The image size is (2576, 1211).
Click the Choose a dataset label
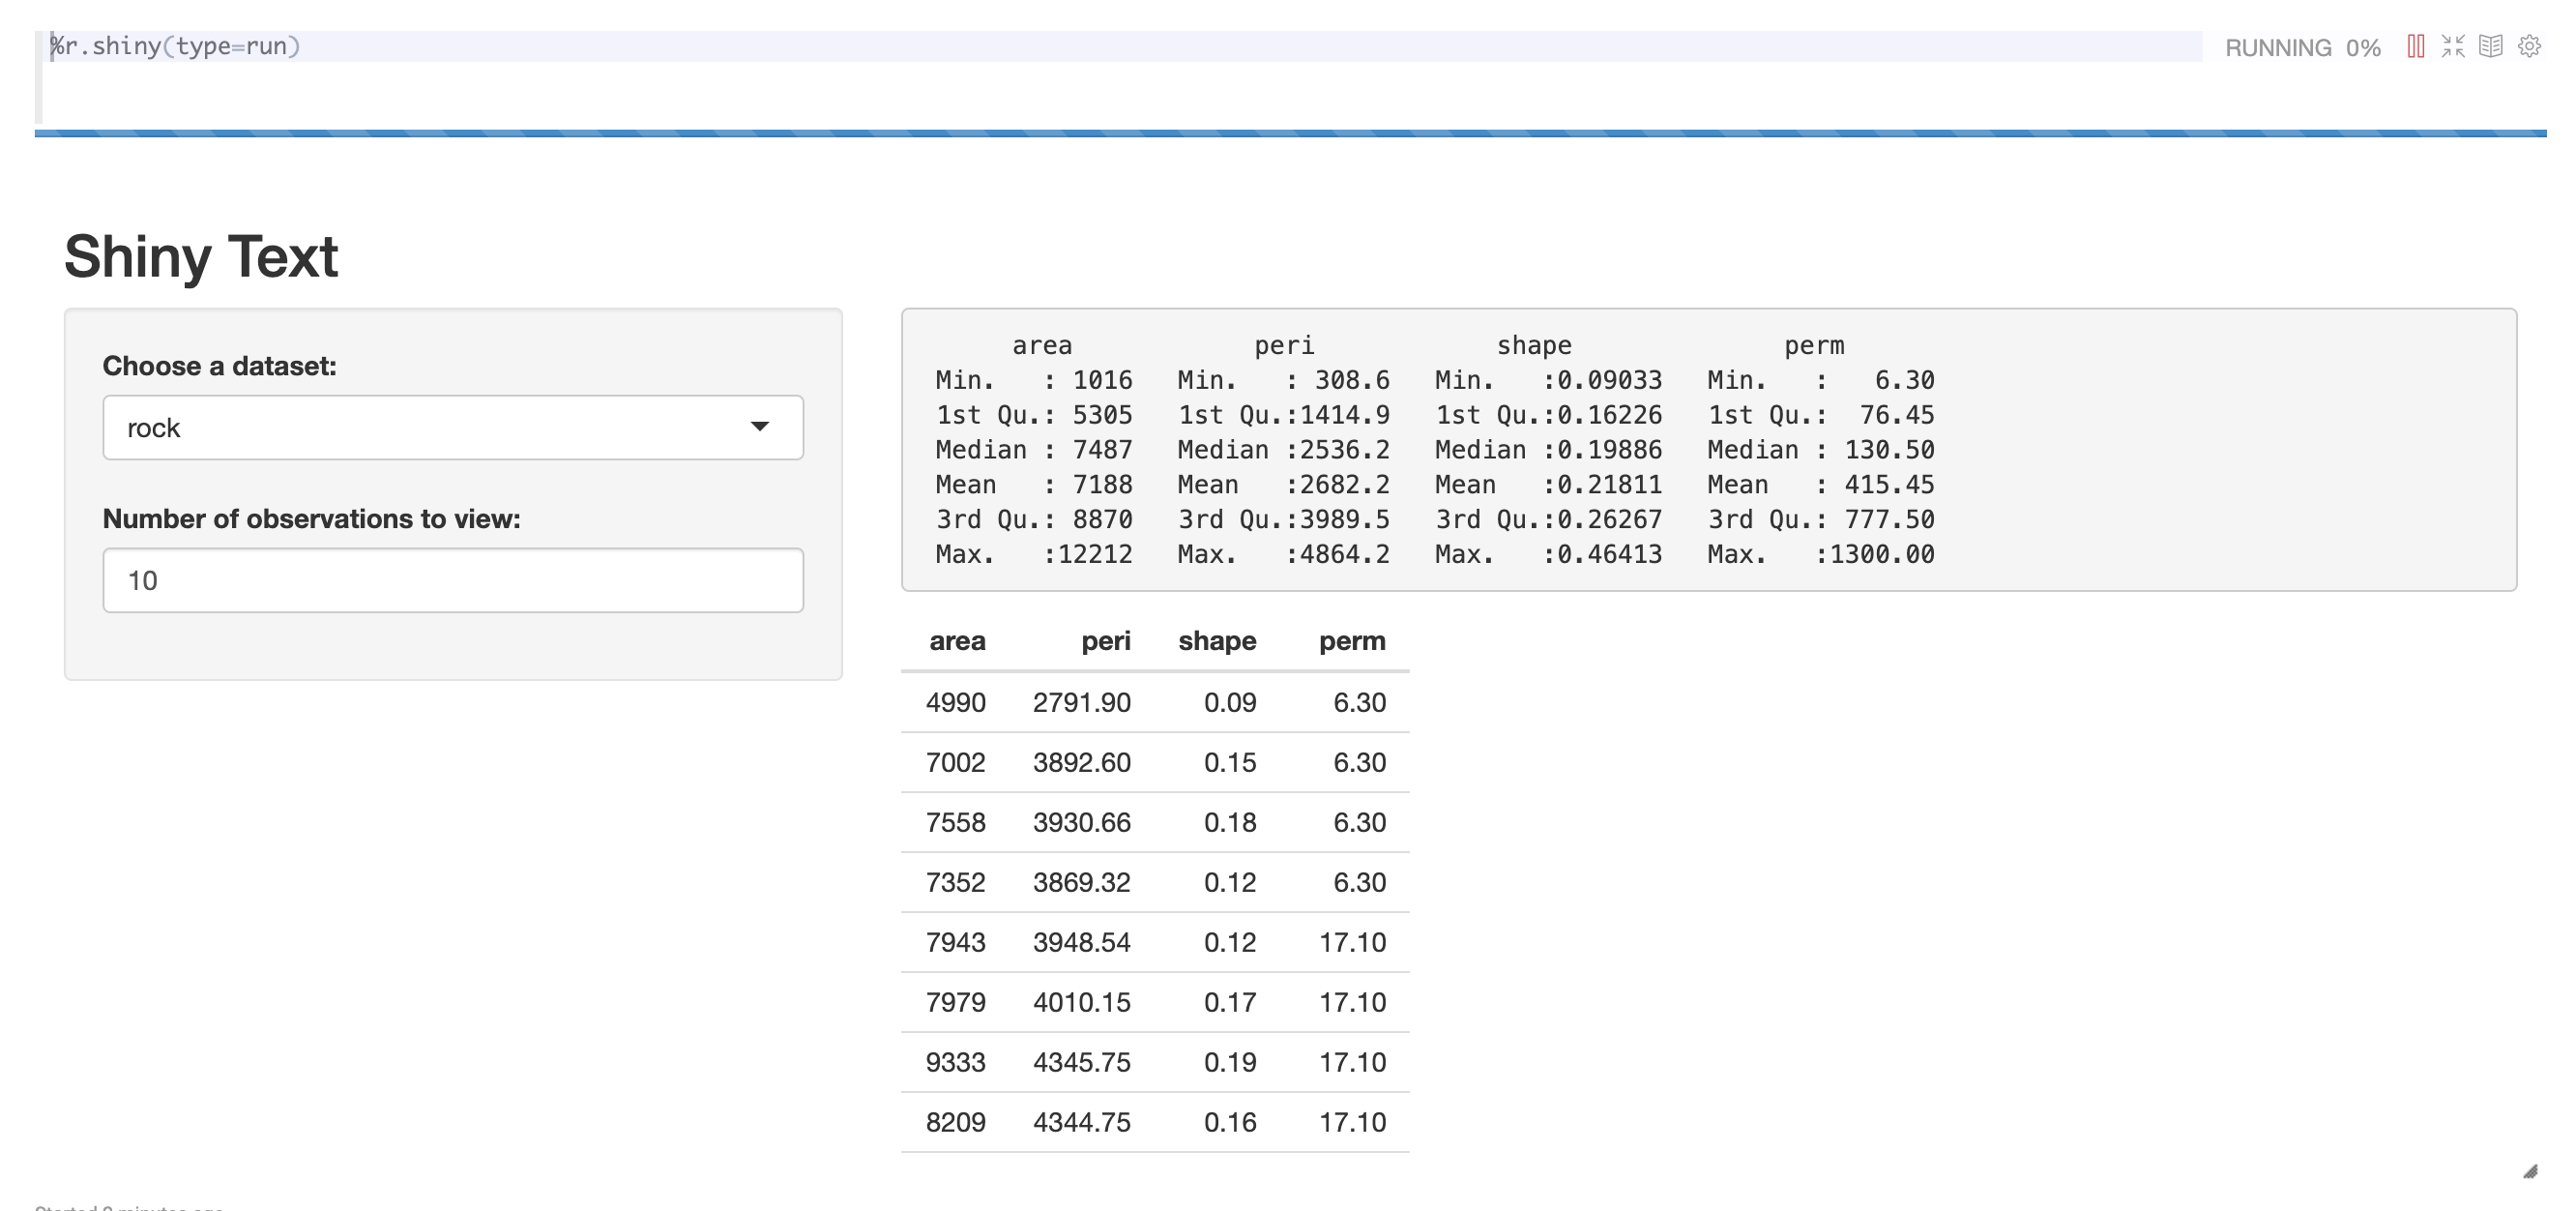tap(219, 366)
